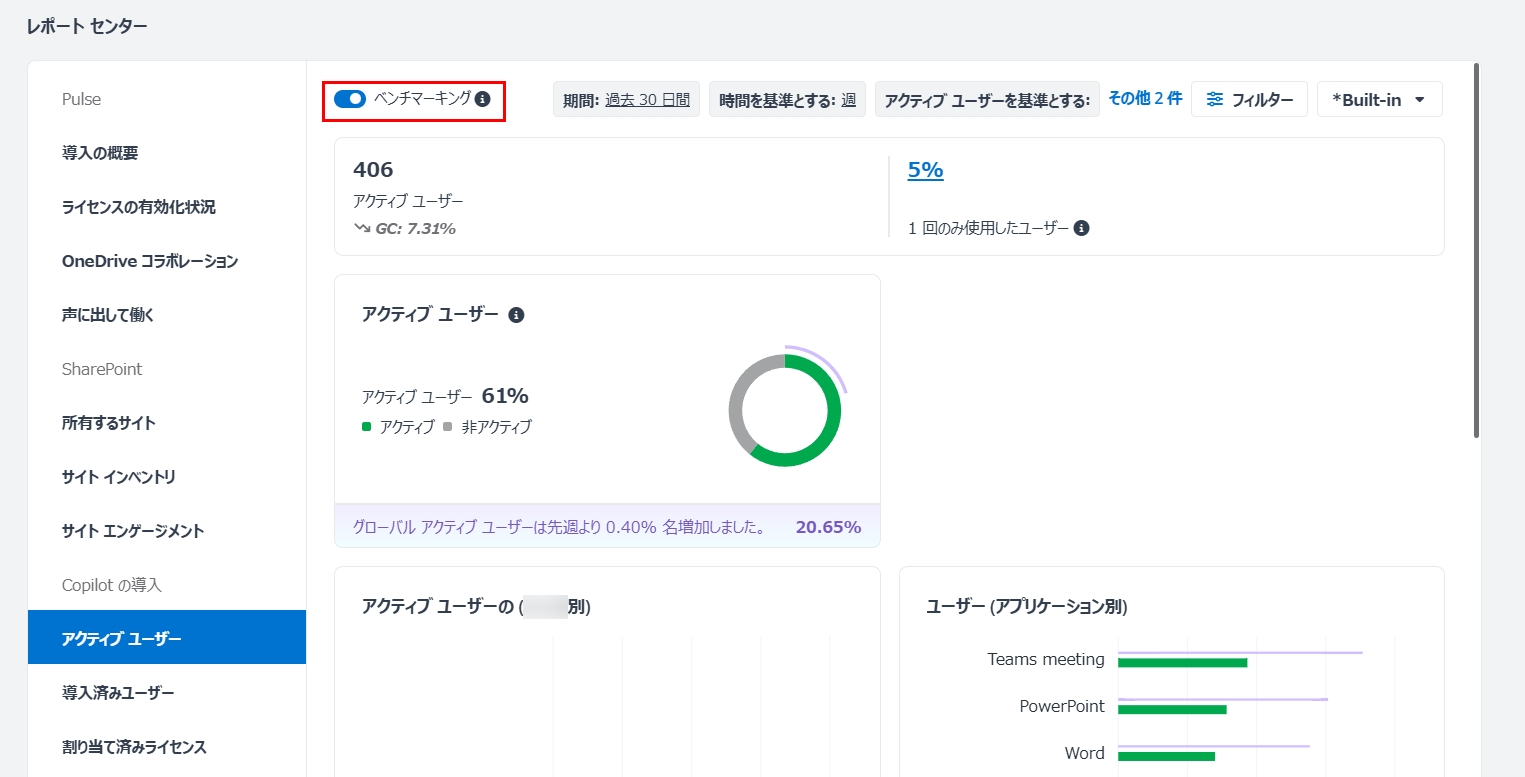Image resolution: width=1525 pixels, height=777 pixels.
Task: Click the GC downward trend arrow icon
Action: 362,228
